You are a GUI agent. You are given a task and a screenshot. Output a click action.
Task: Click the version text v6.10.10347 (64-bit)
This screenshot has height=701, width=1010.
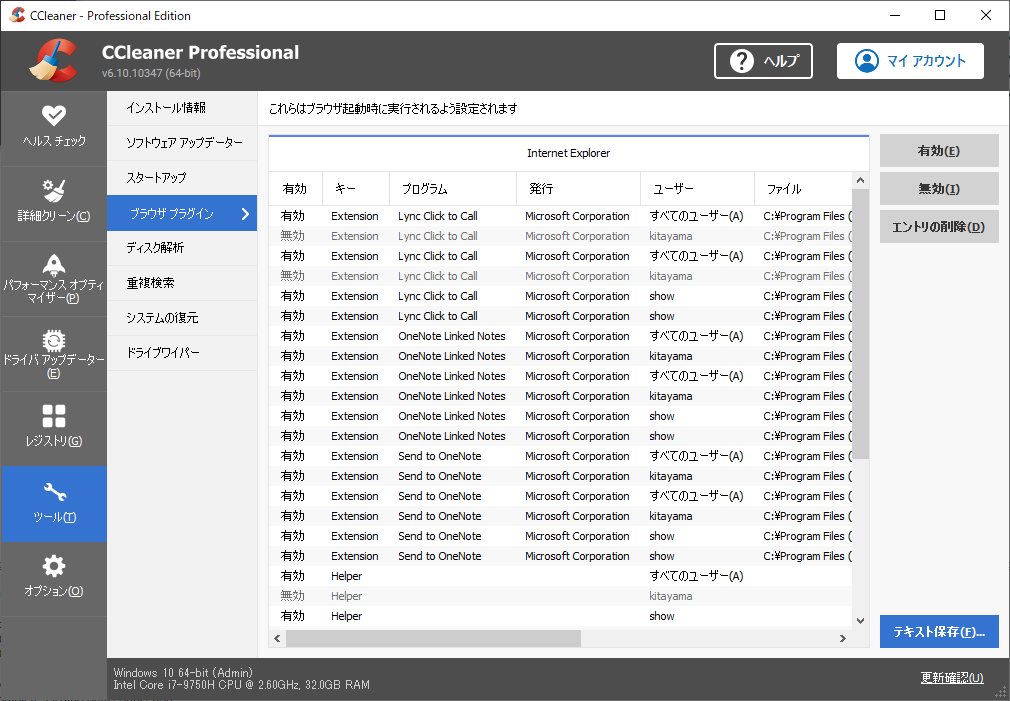click(151, 73)
